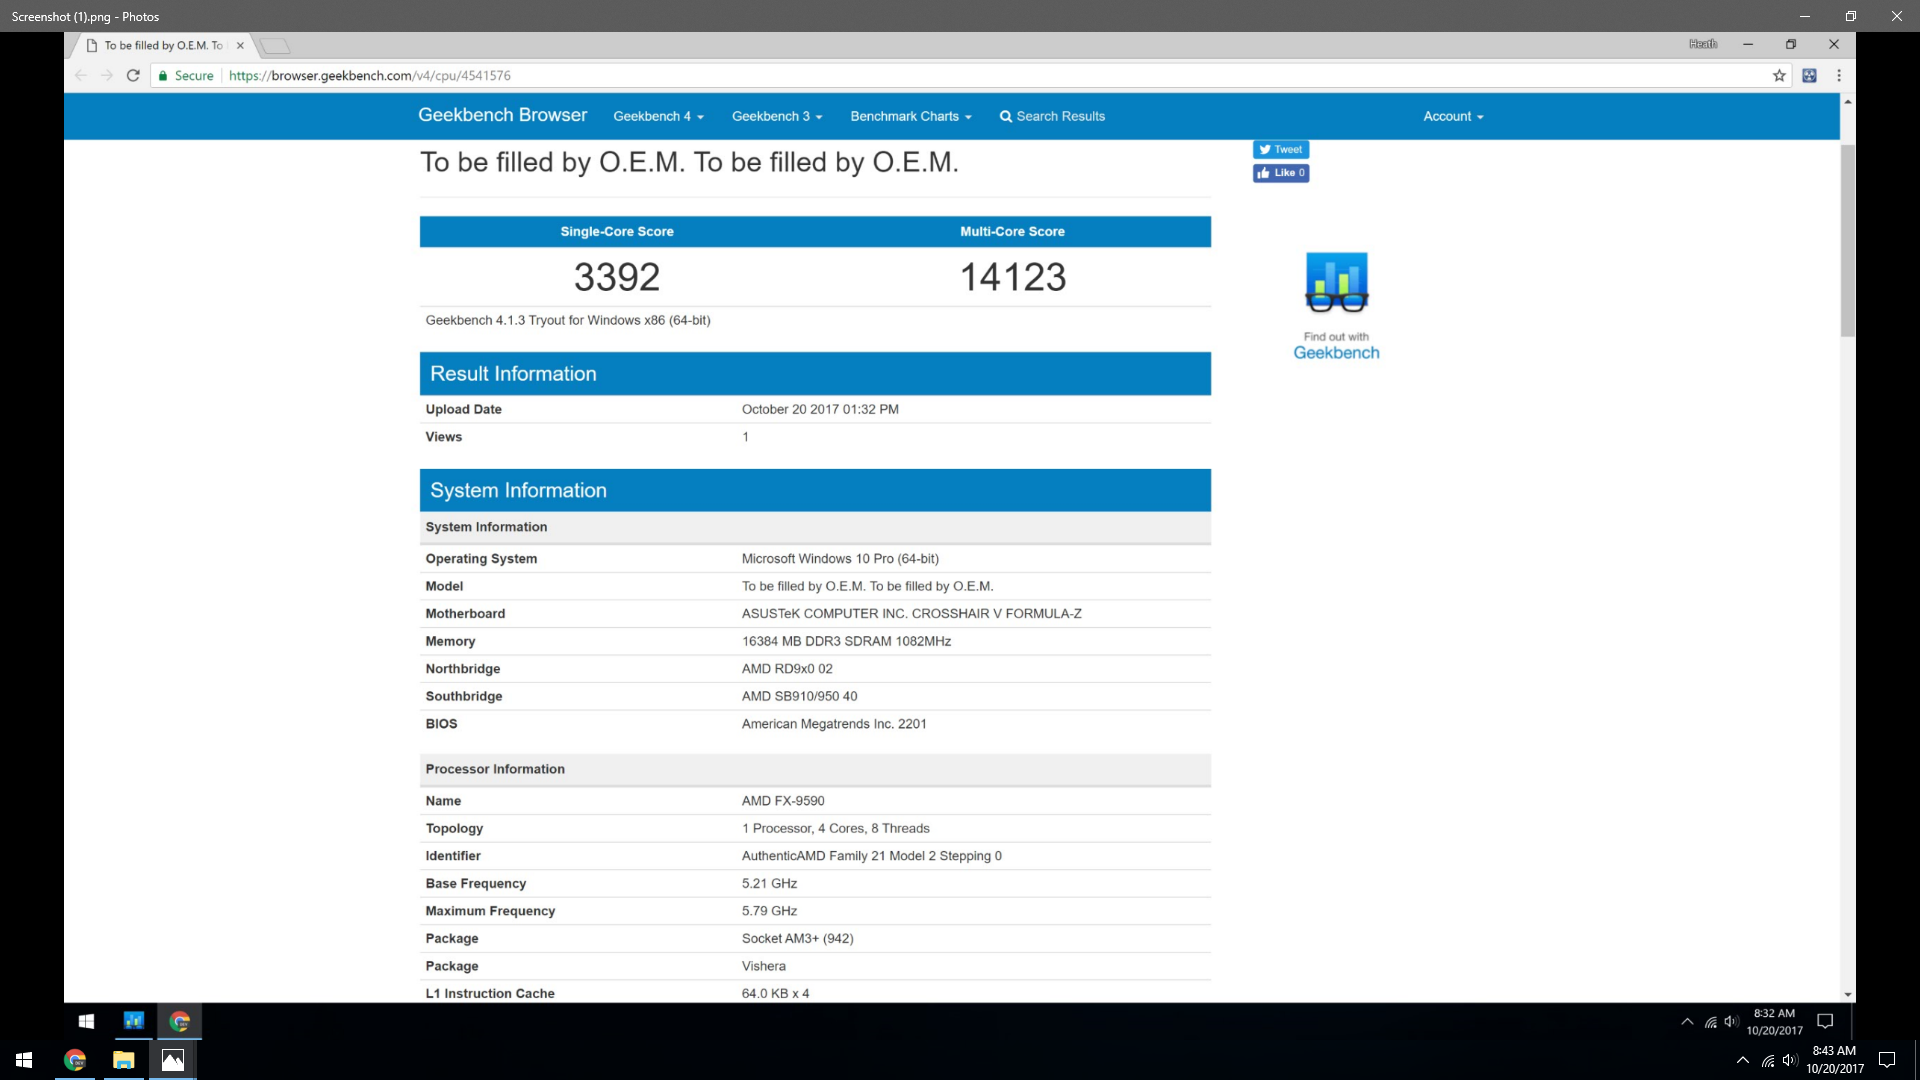
Task: Click the scrollbar up arrow
Action: click(1847, 102)
